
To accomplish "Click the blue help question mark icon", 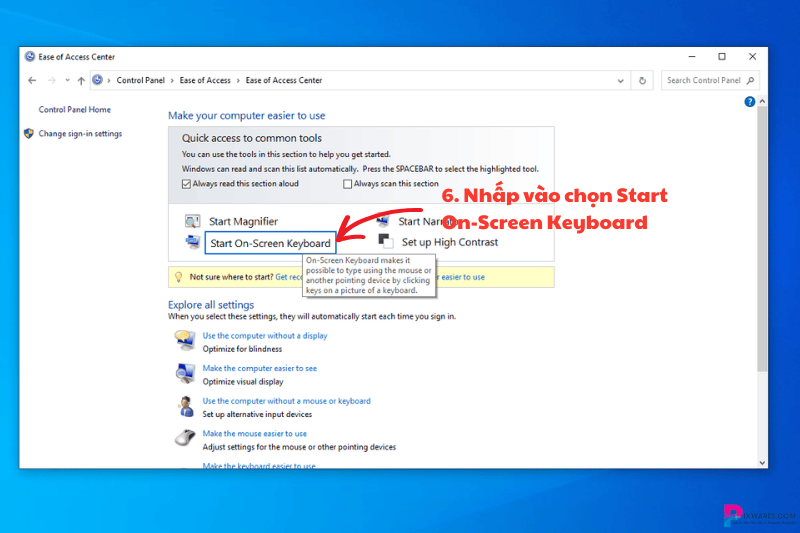I will tap(749, 102).
